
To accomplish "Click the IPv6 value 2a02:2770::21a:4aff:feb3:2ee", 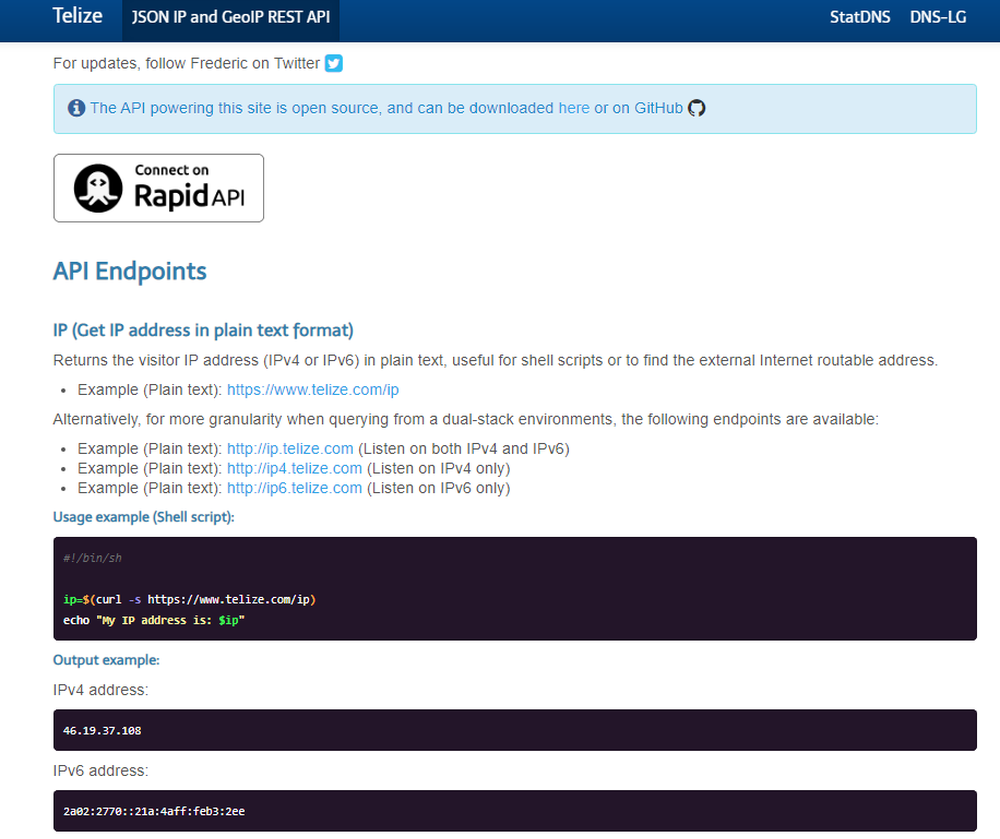I will click(154, 811).
